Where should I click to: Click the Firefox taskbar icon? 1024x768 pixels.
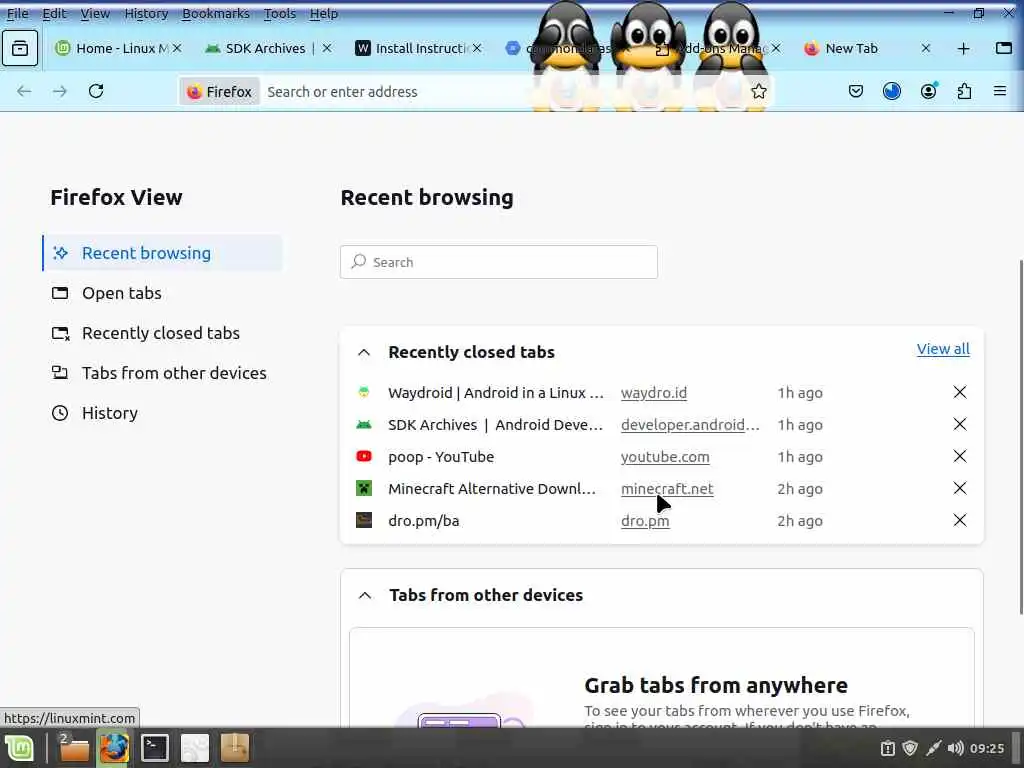[114, 748]
